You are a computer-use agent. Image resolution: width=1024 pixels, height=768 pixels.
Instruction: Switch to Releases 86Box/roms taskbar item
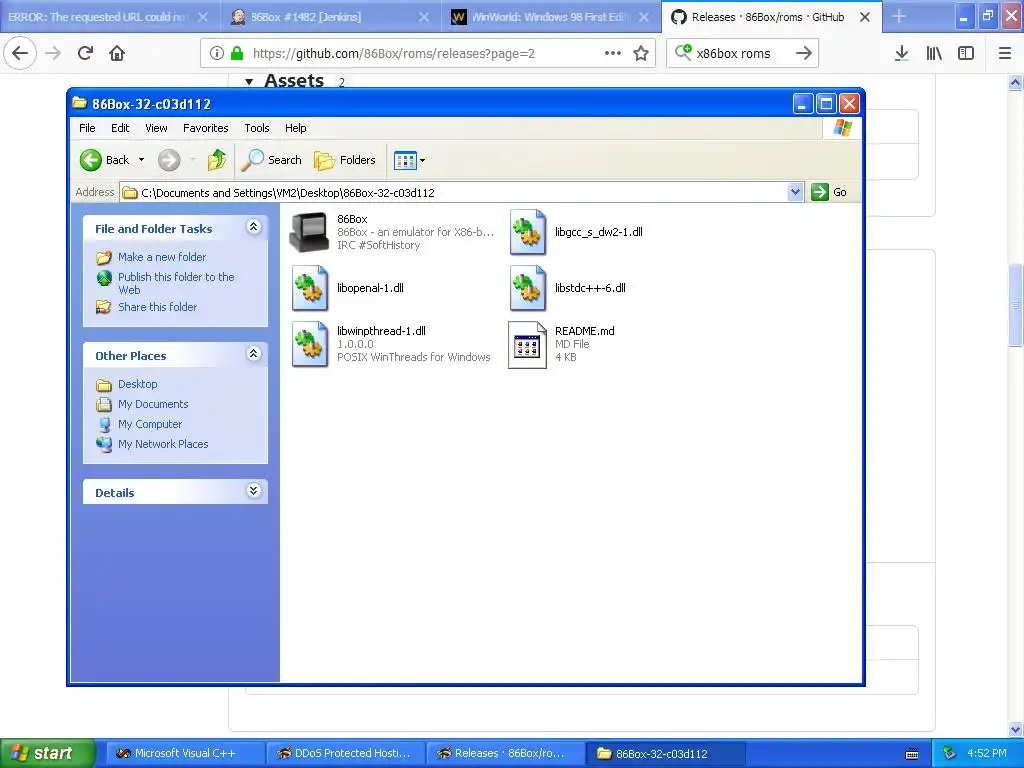pos(504,753)
